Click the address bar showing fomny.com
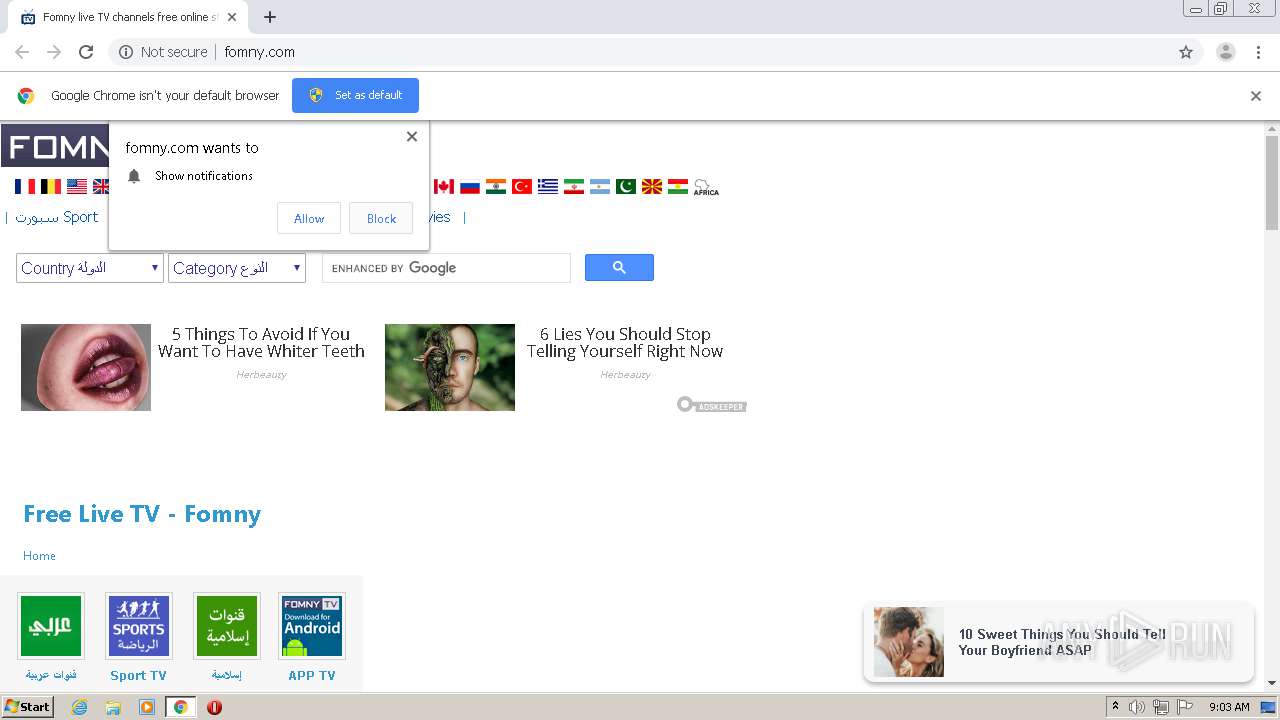 [640, 52]
